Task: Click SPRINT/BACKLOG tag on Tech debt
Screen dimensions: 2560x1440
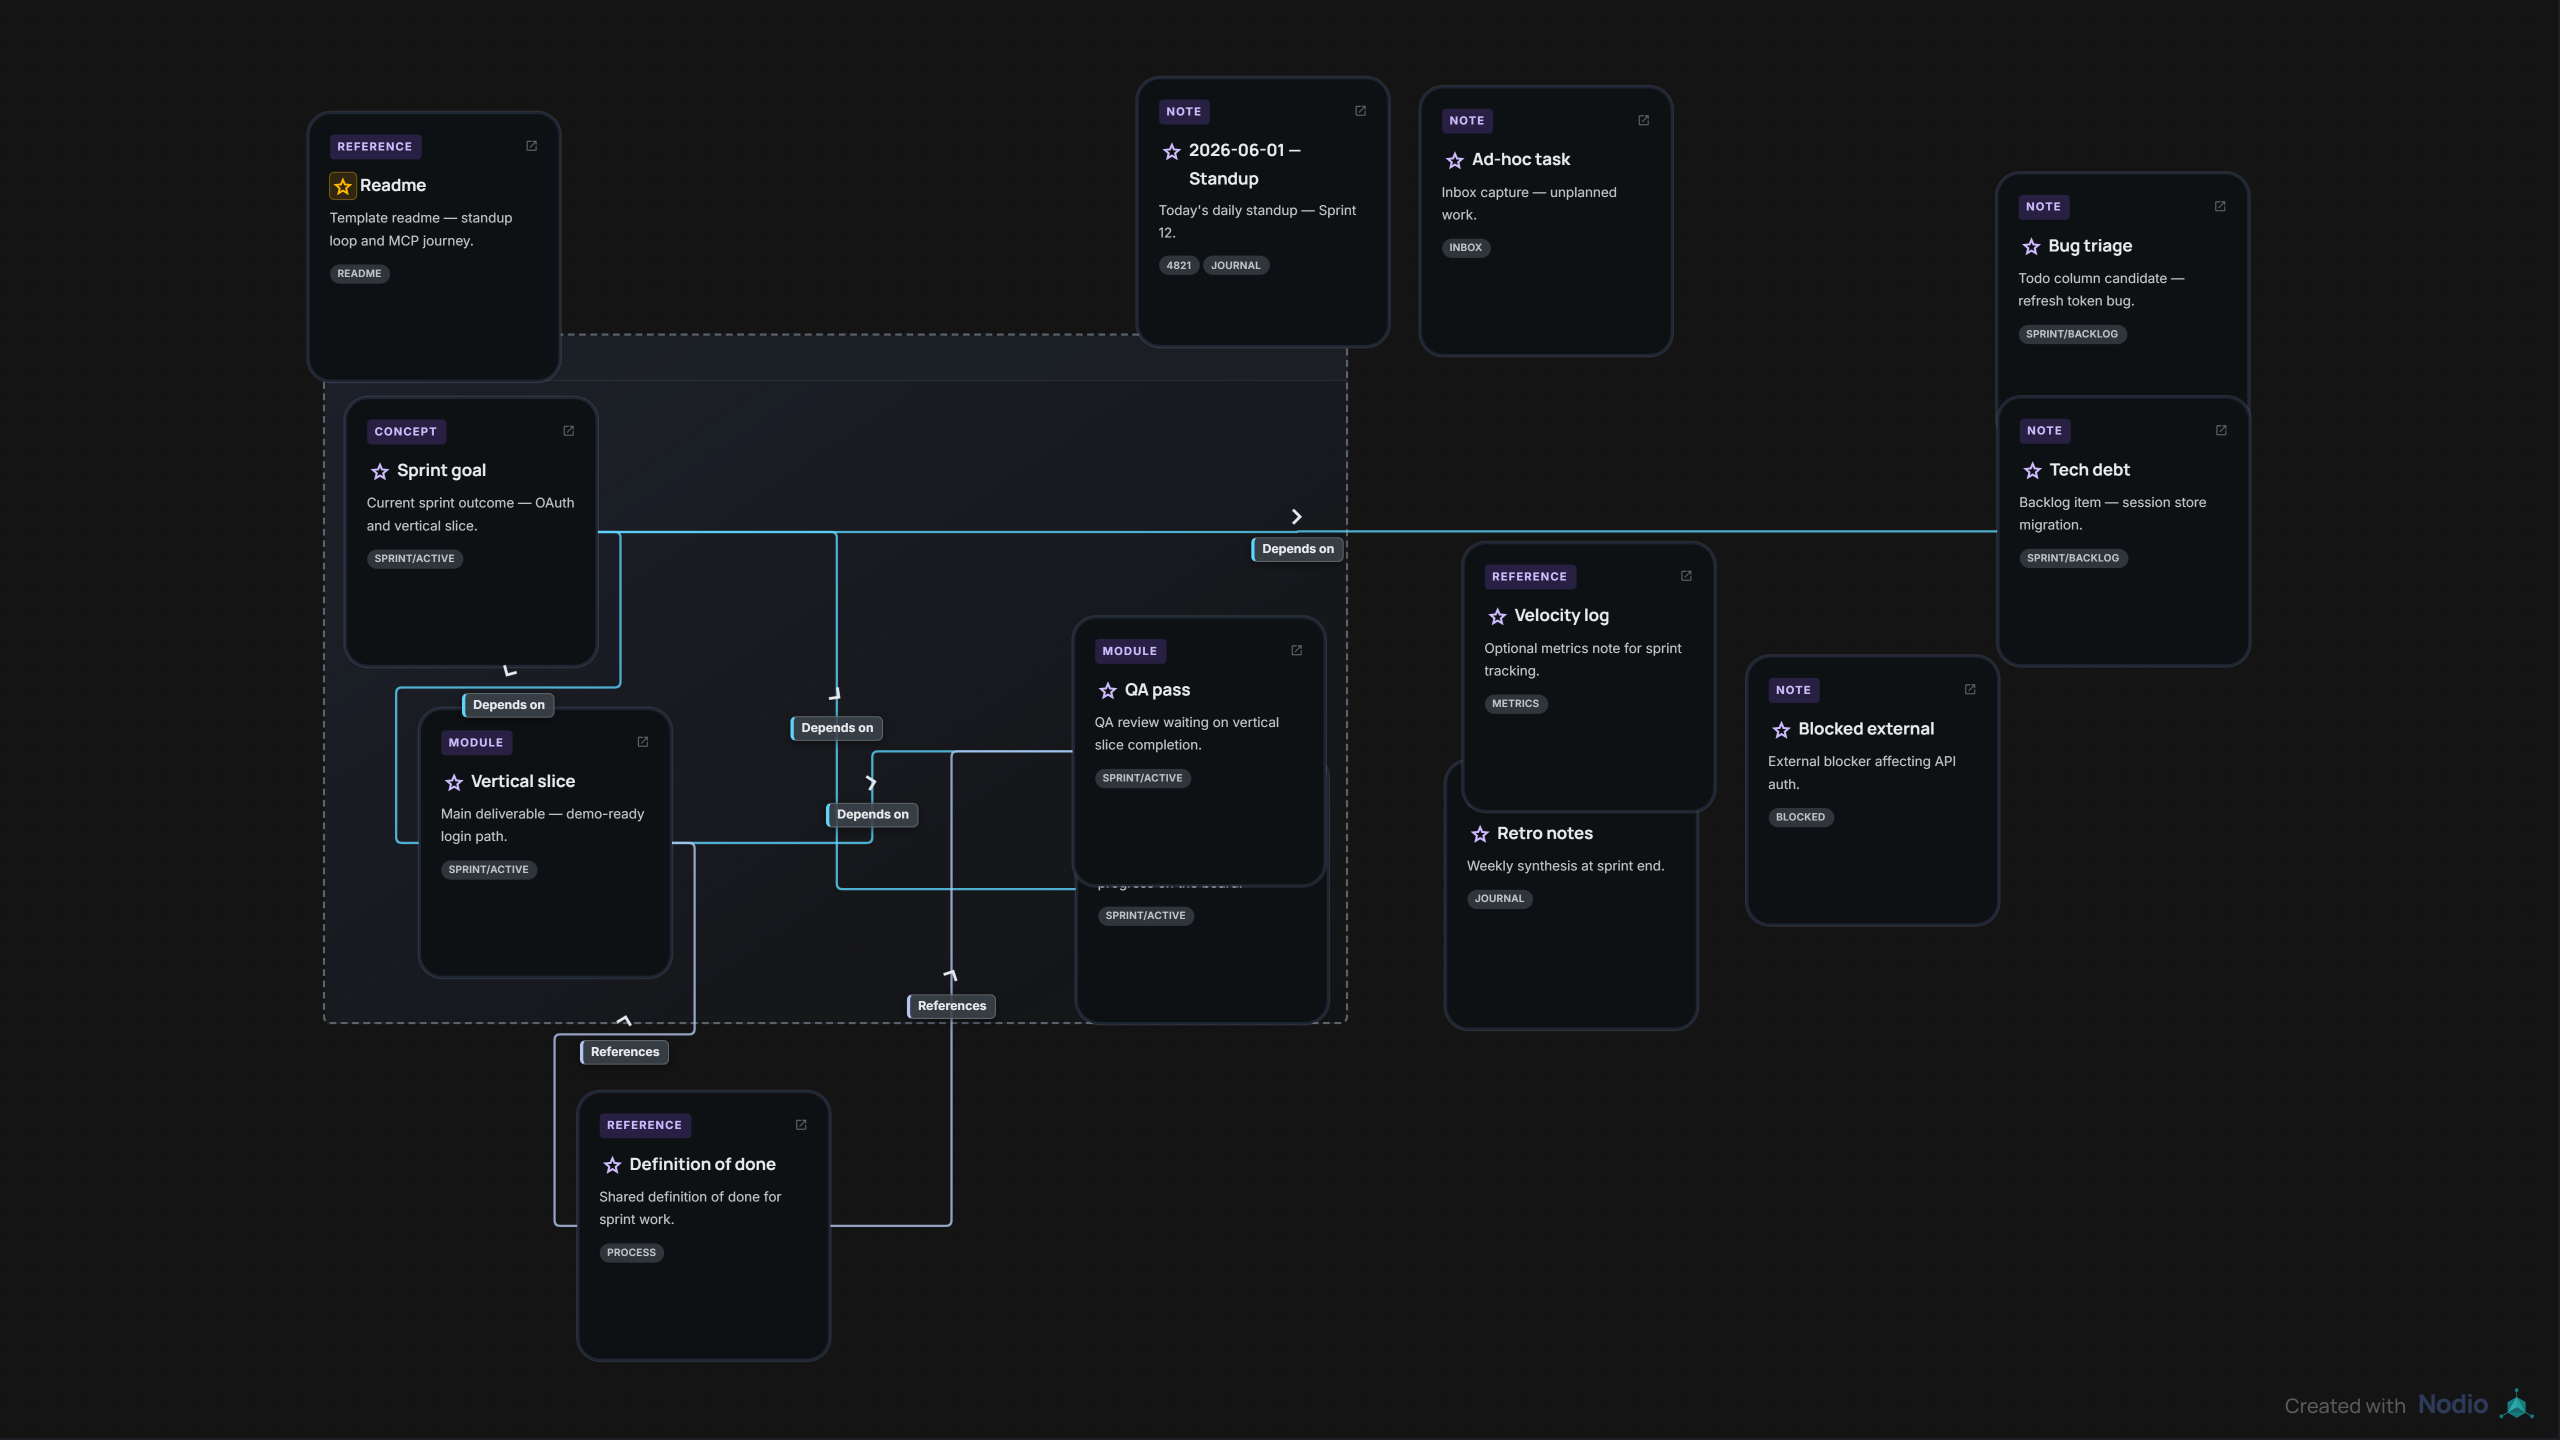Action: [2073, 558]
